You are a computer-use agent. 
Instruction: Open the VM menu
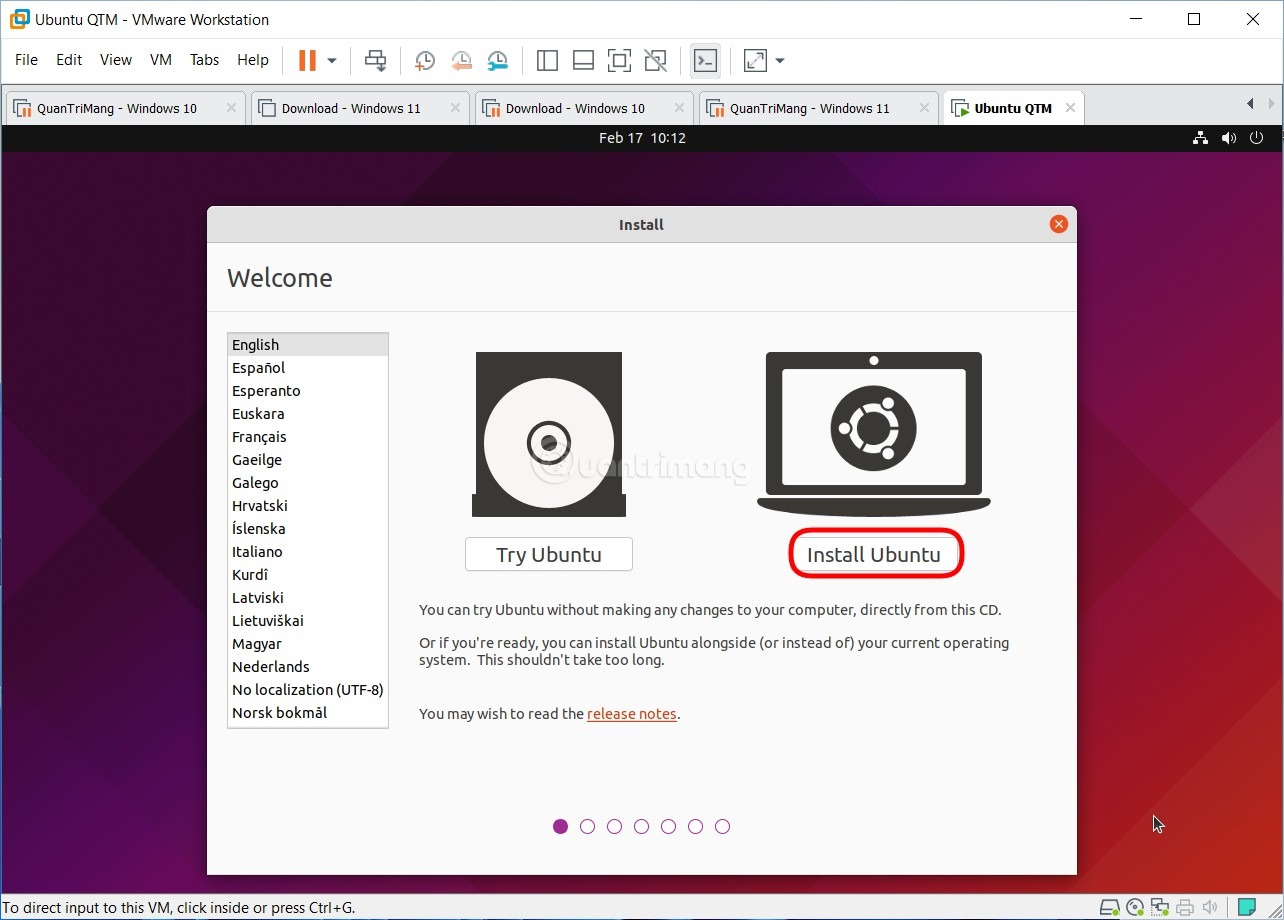coord(161,60)
